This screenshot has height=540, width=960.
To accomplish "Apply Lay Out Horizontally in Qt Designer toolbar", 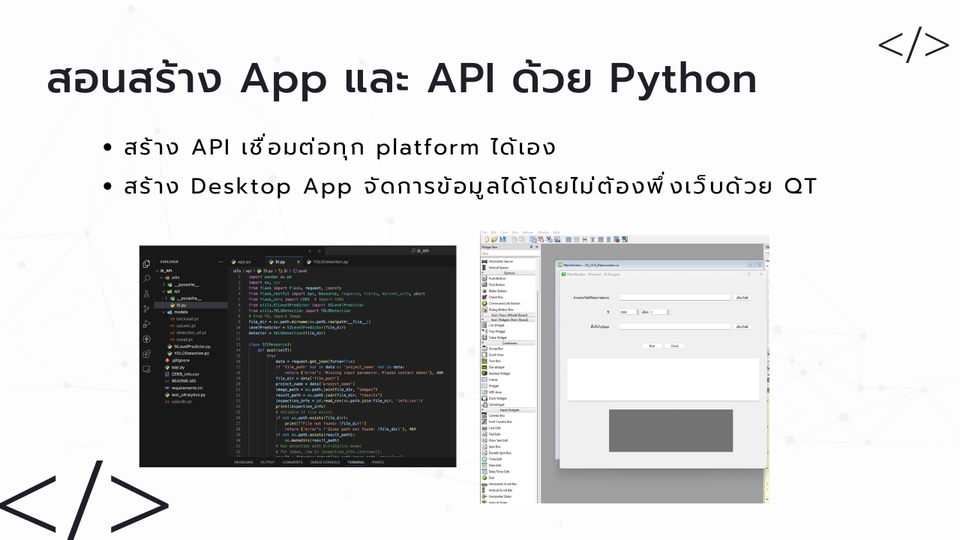I will point(569,239).
